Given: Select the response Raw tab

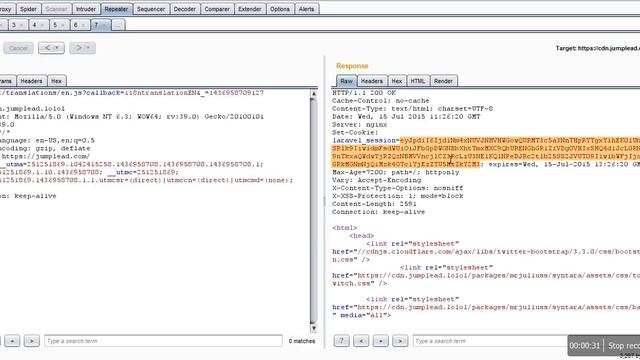Looking at the screenshot, I should click(x=347, y=81).
